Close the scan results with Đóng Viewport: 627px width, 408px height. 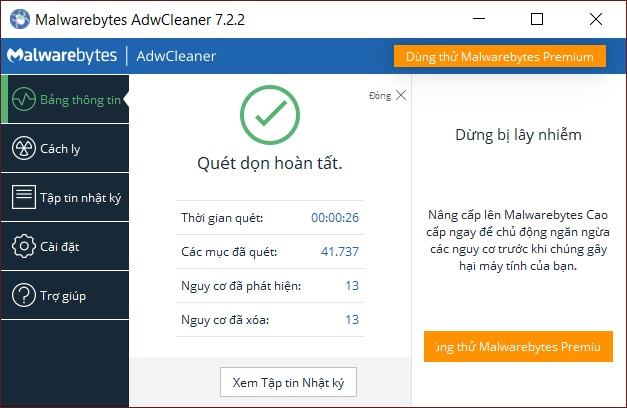[x=387, y=96]
